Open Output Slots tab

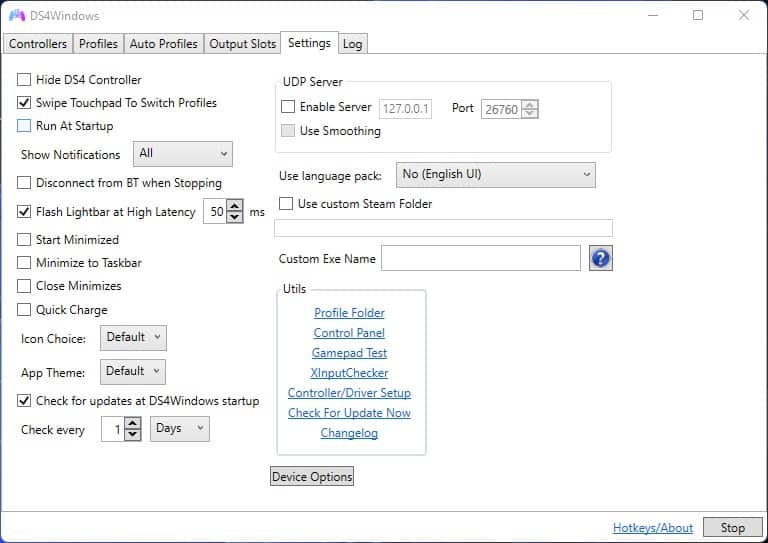(242, 44)
